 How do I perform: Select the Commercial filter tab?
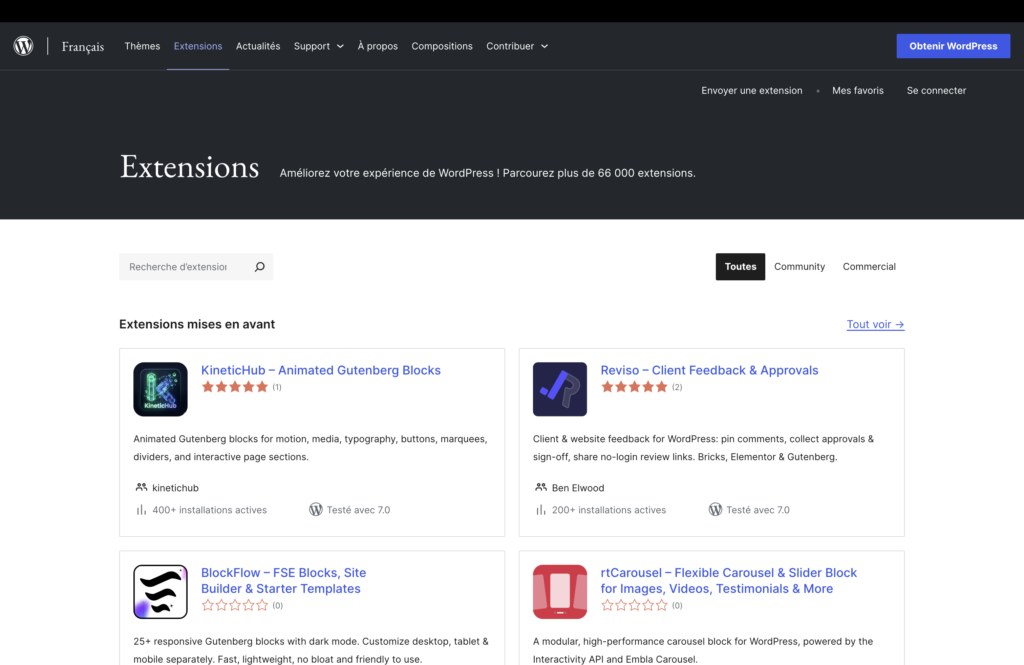point(869,267)
